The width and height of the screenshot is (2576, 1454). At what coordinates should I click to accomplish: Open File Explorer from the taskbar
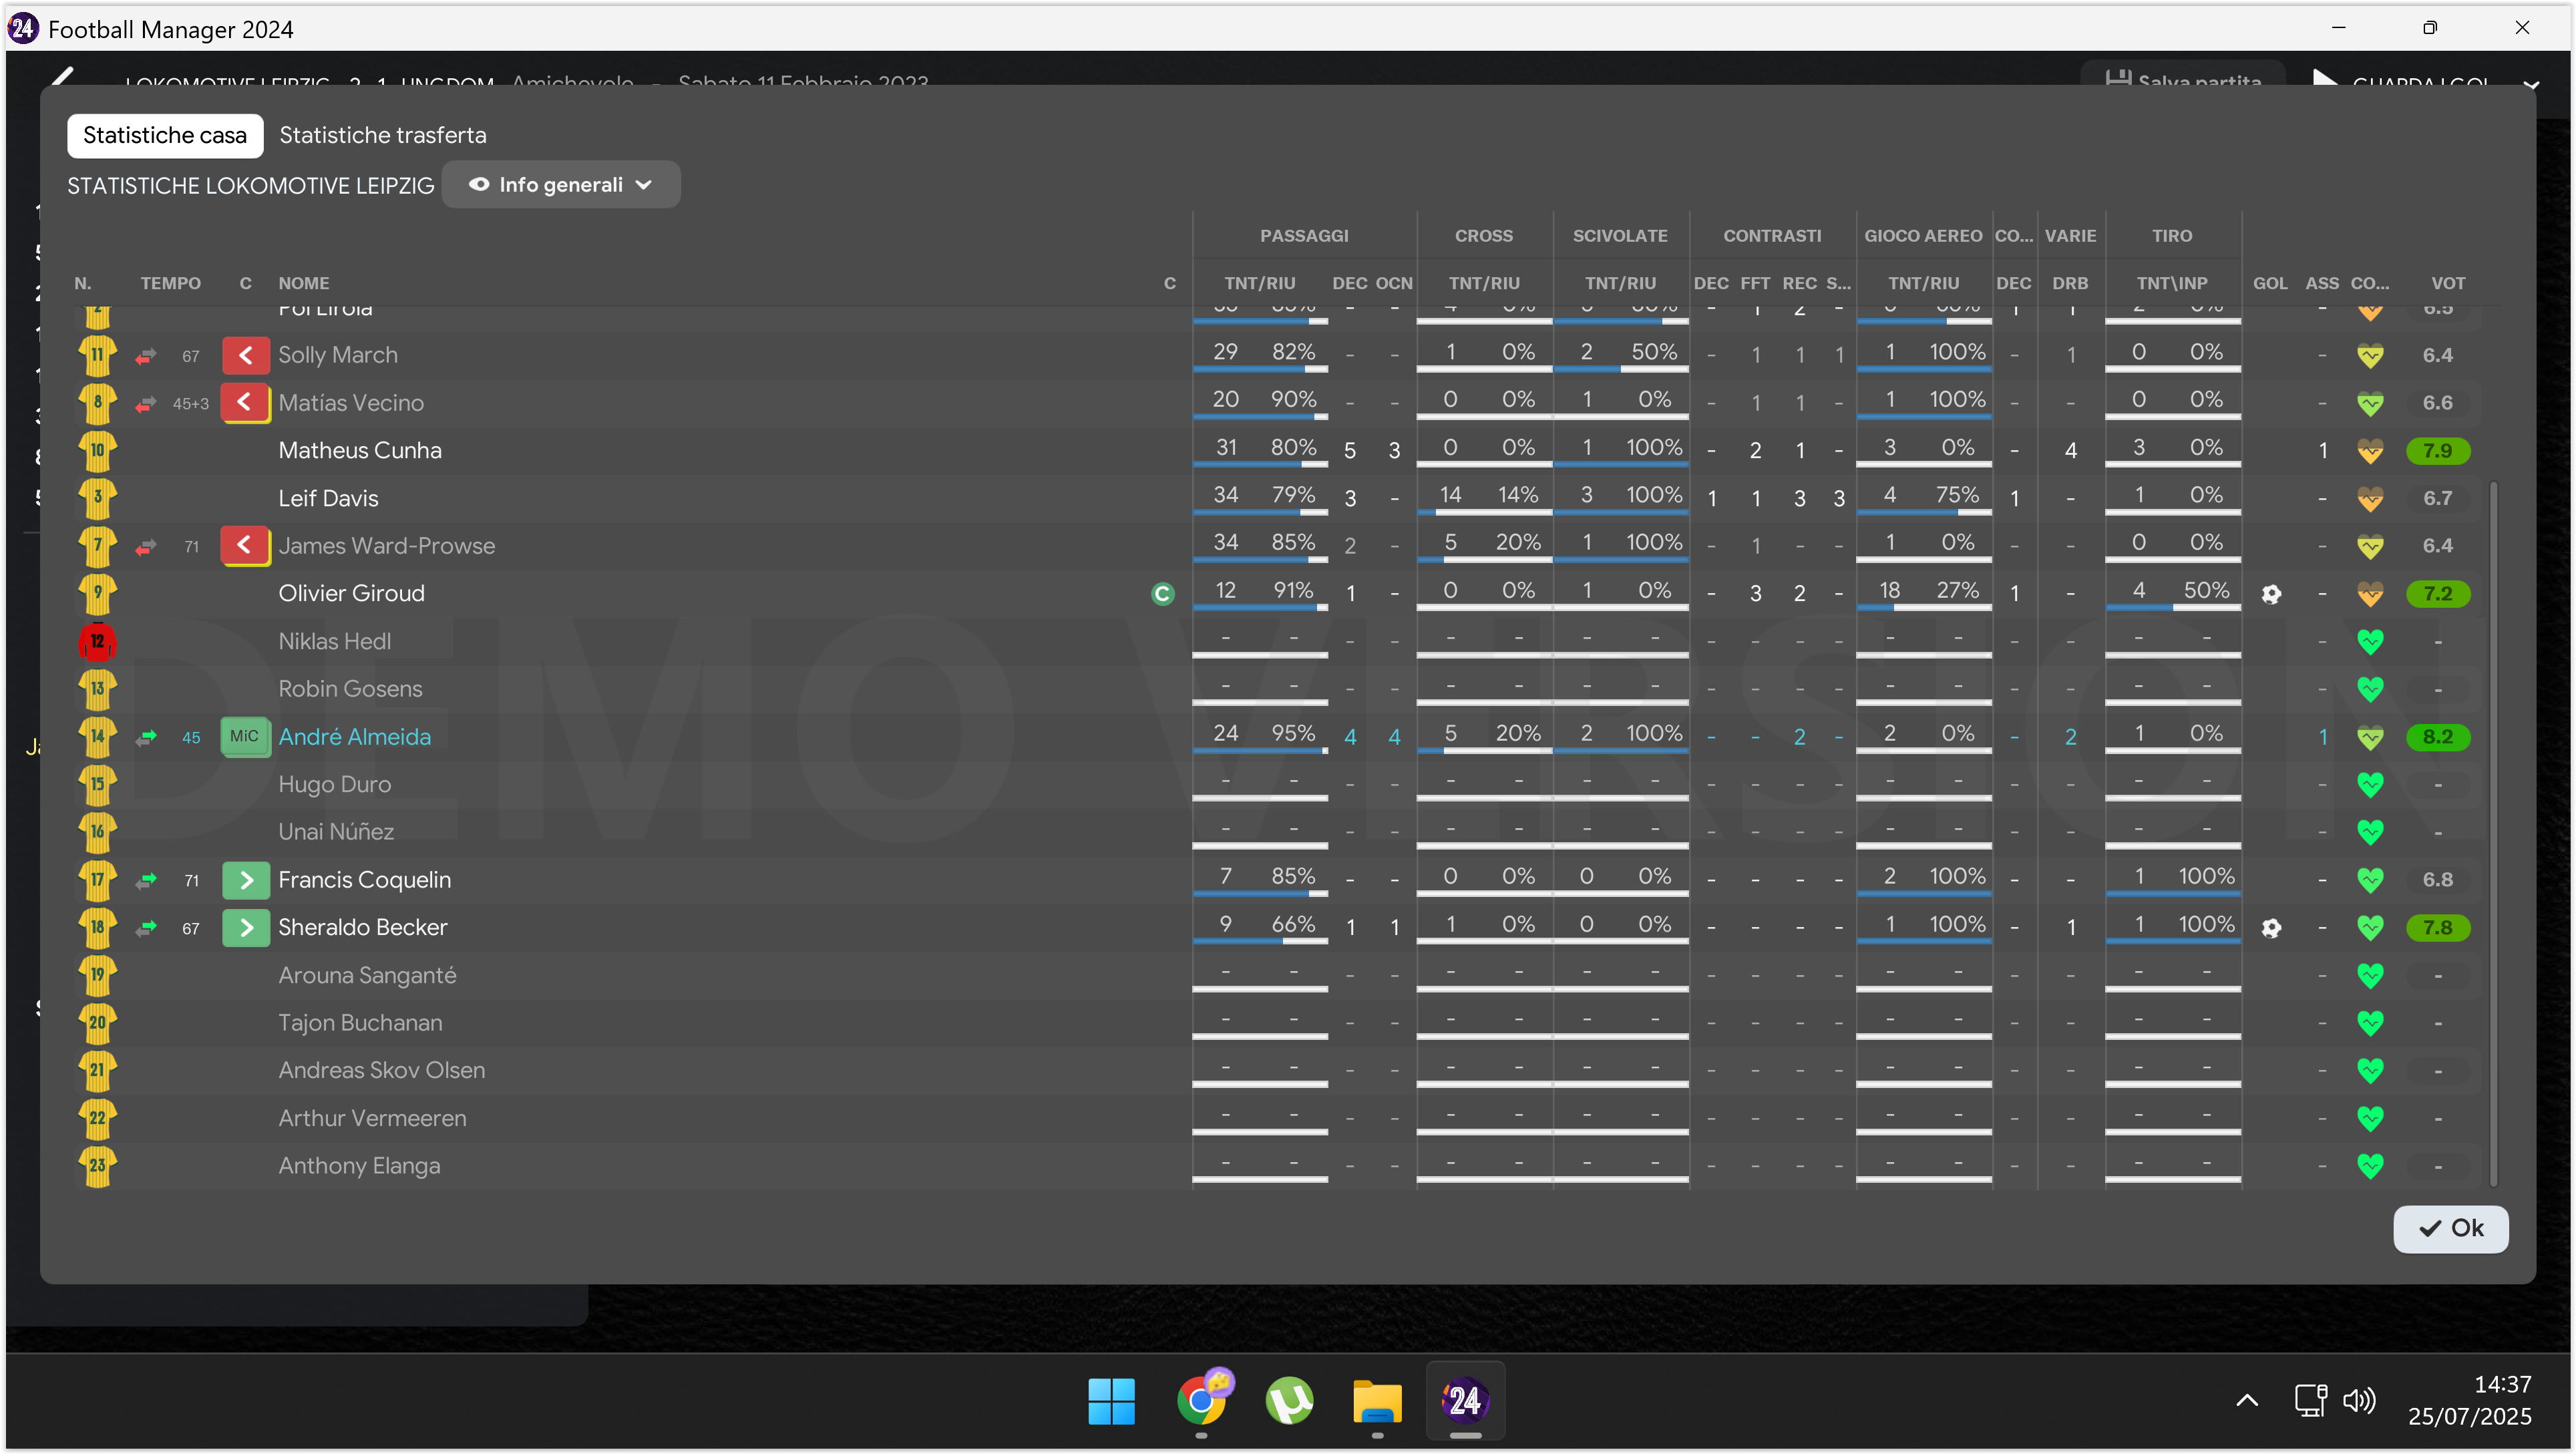(x=1377, y=1401)
